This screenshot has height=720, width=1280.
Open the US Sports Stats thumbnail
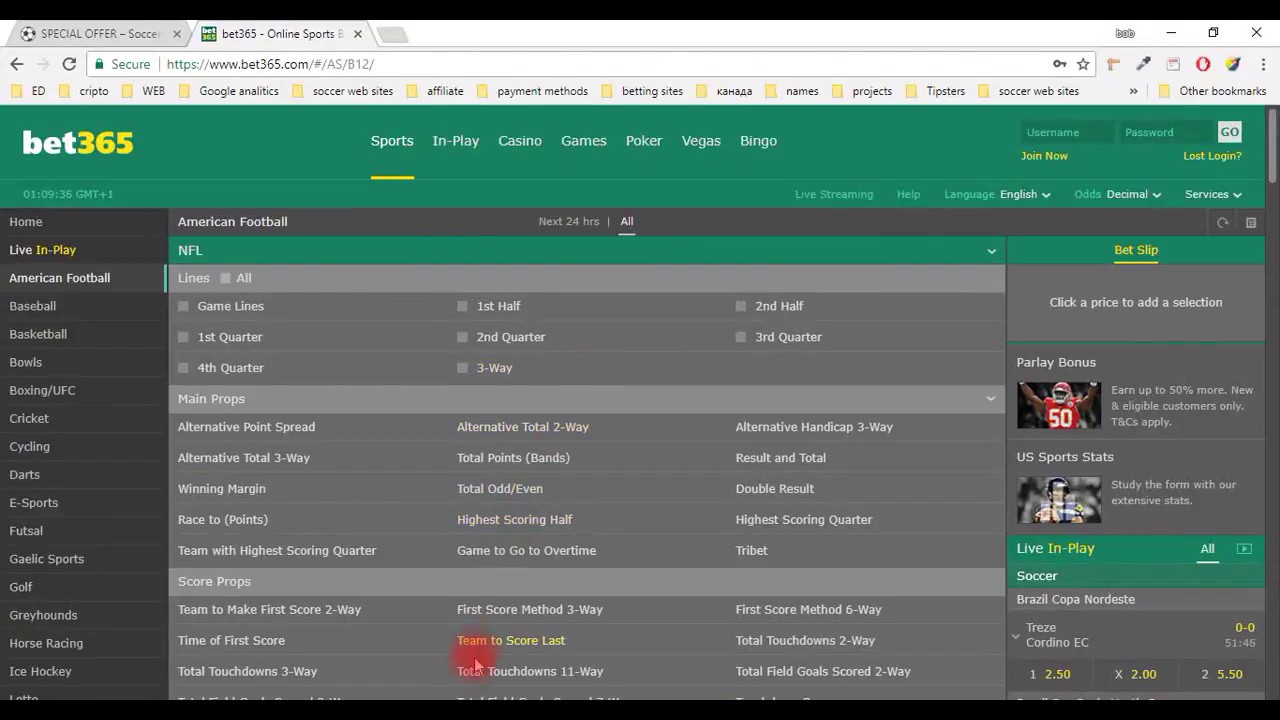coord(1058,499)
